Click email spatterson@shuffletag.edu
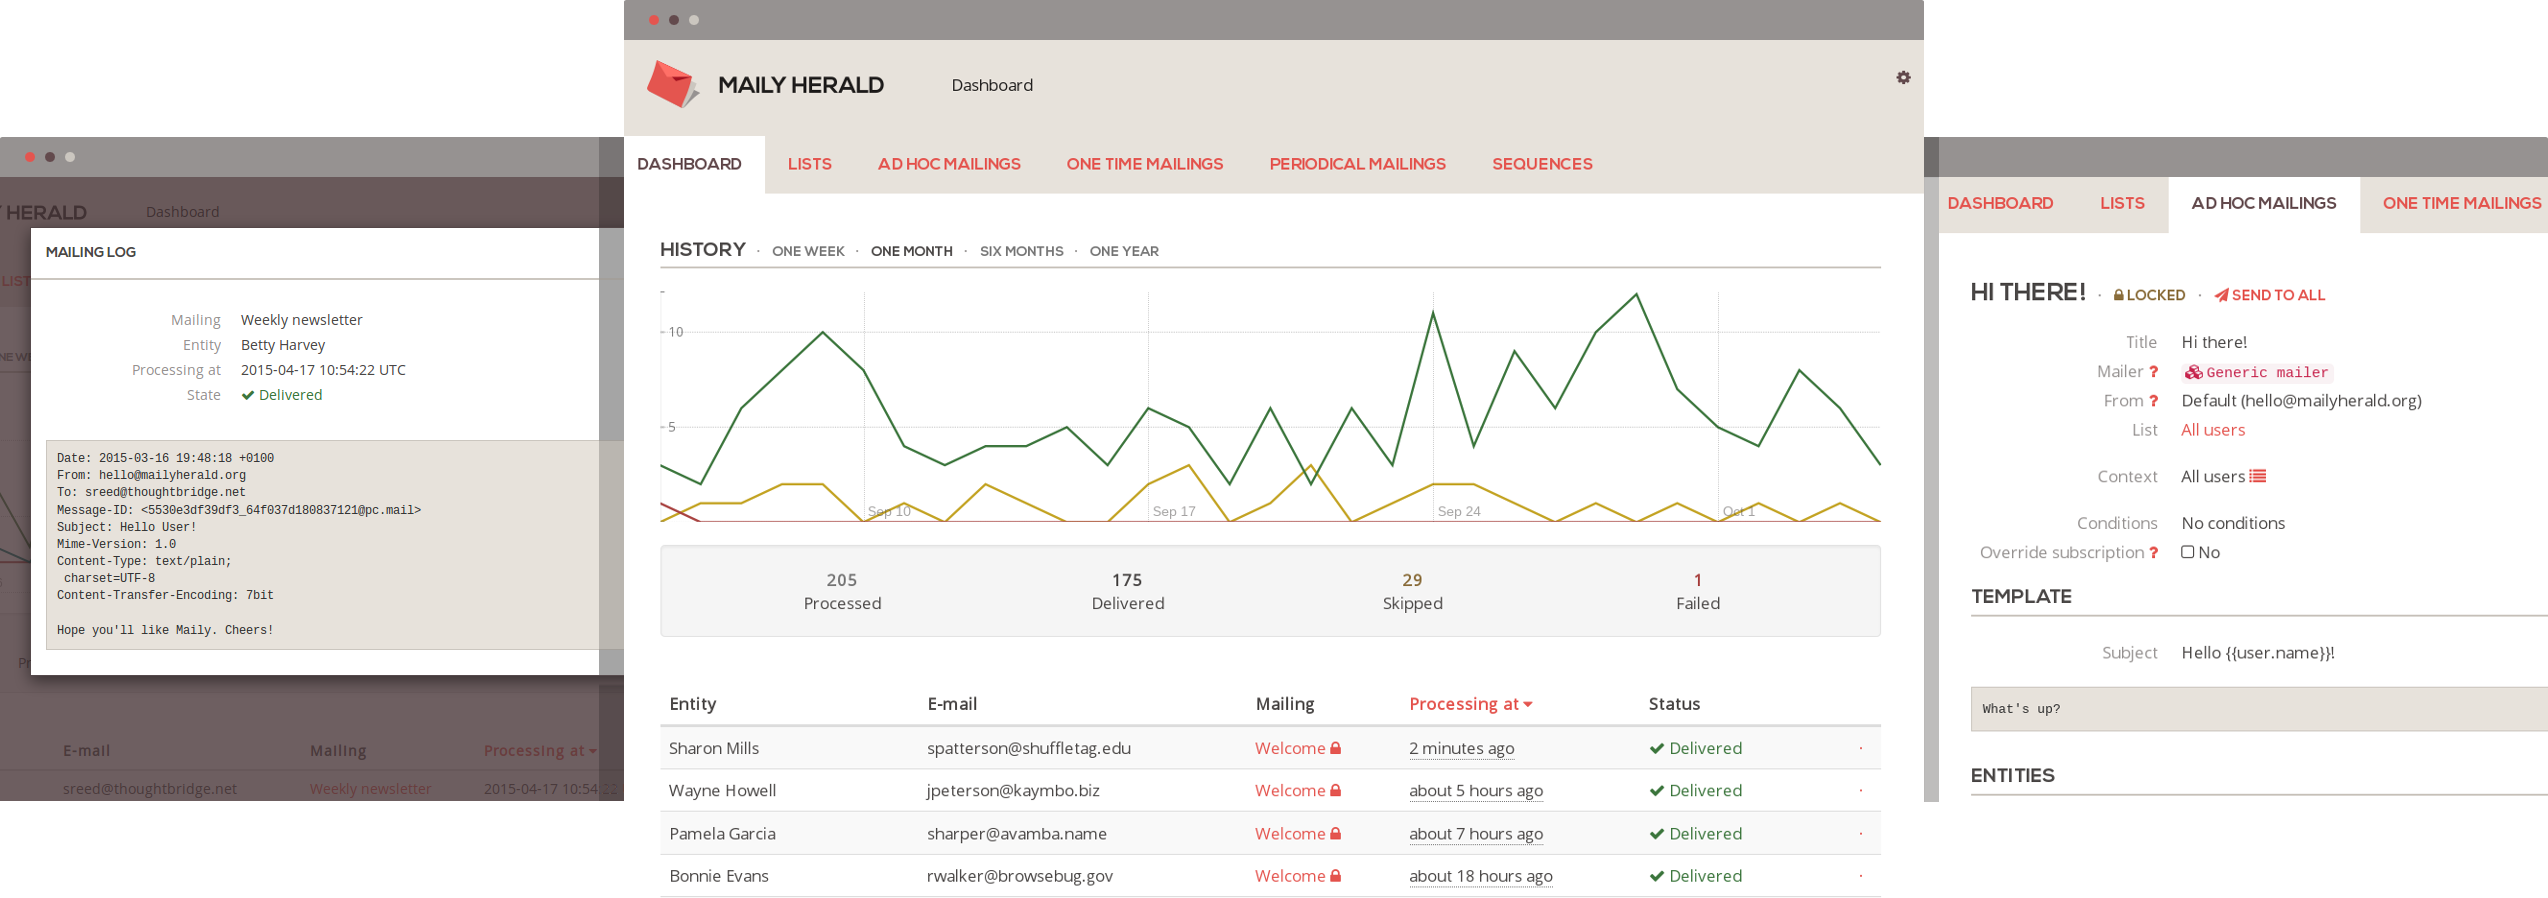This screenshot has height=898, width=2548. point(1029,748)
